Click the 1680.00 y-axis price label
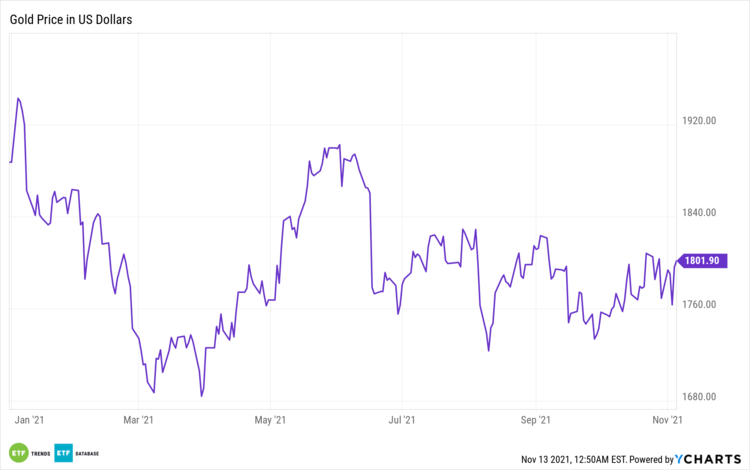The image size is (750, 470). 697,397
